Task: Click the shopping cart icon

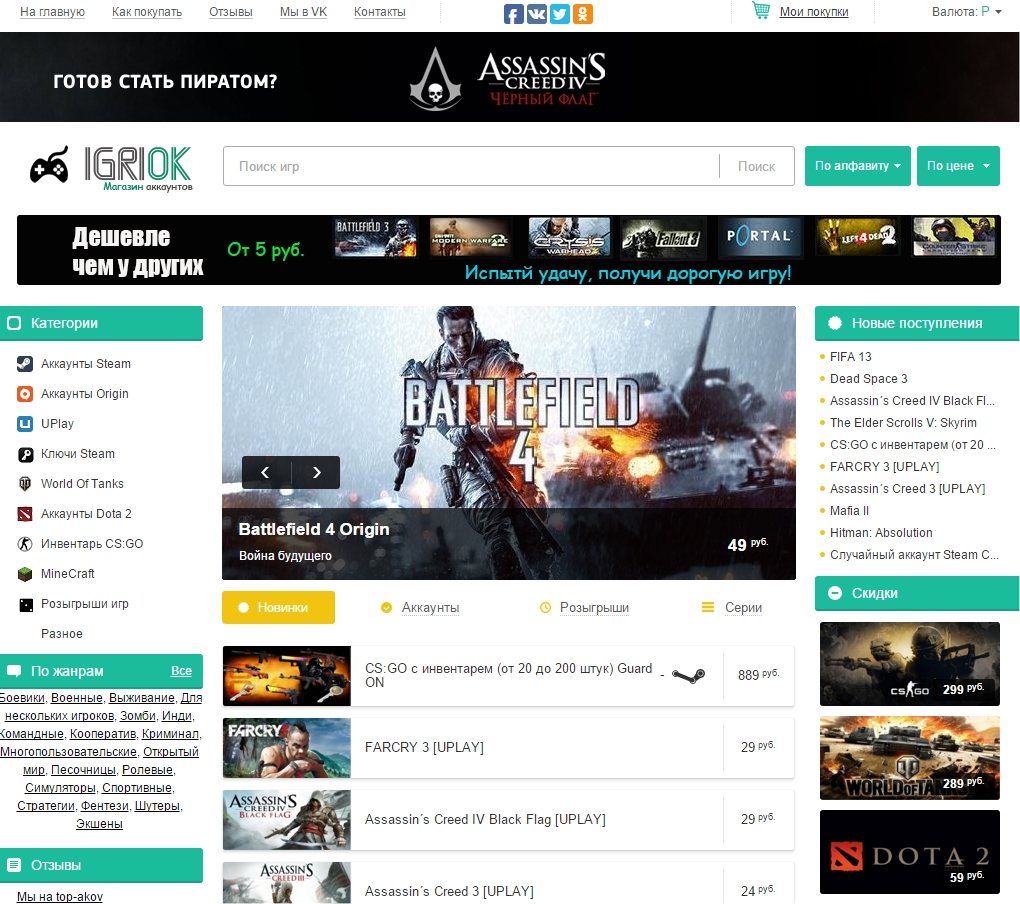Action: point(760,10)
